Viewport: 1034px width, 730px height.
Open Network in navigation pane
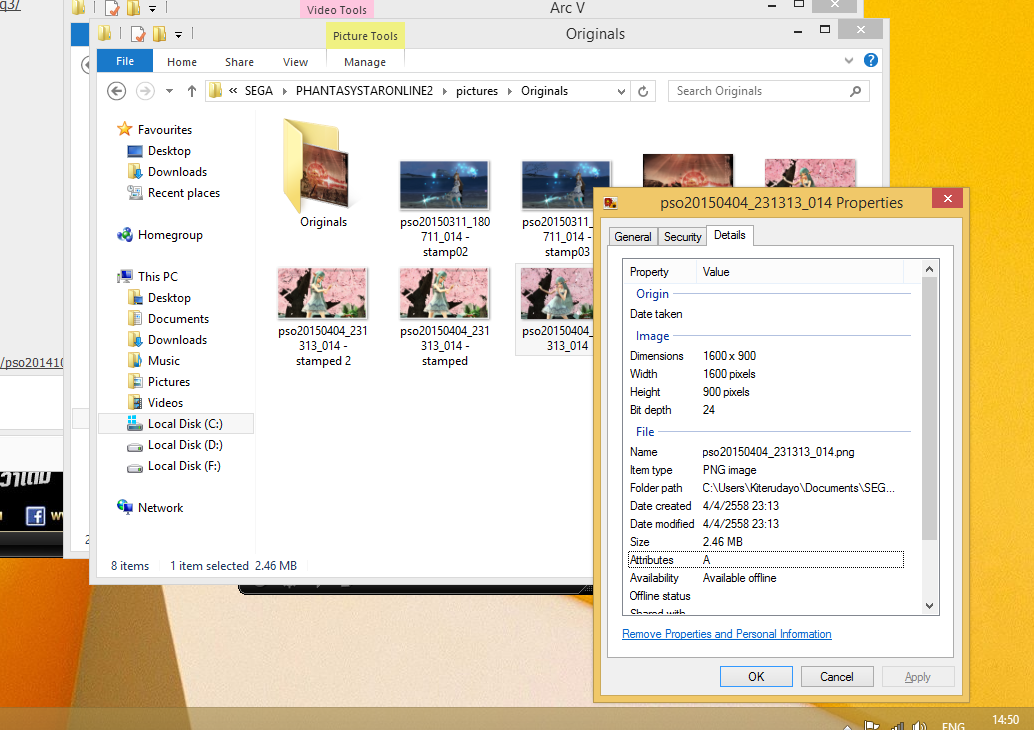click(160, 508)
